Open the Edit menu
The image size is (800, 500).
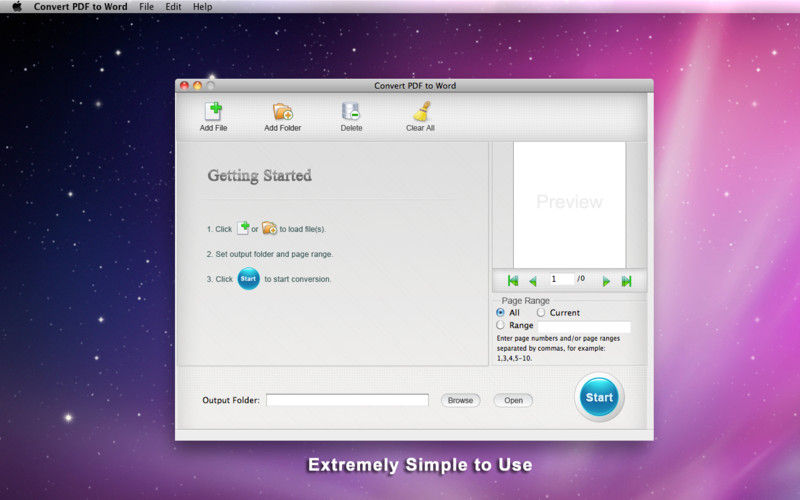click(173, 7)
